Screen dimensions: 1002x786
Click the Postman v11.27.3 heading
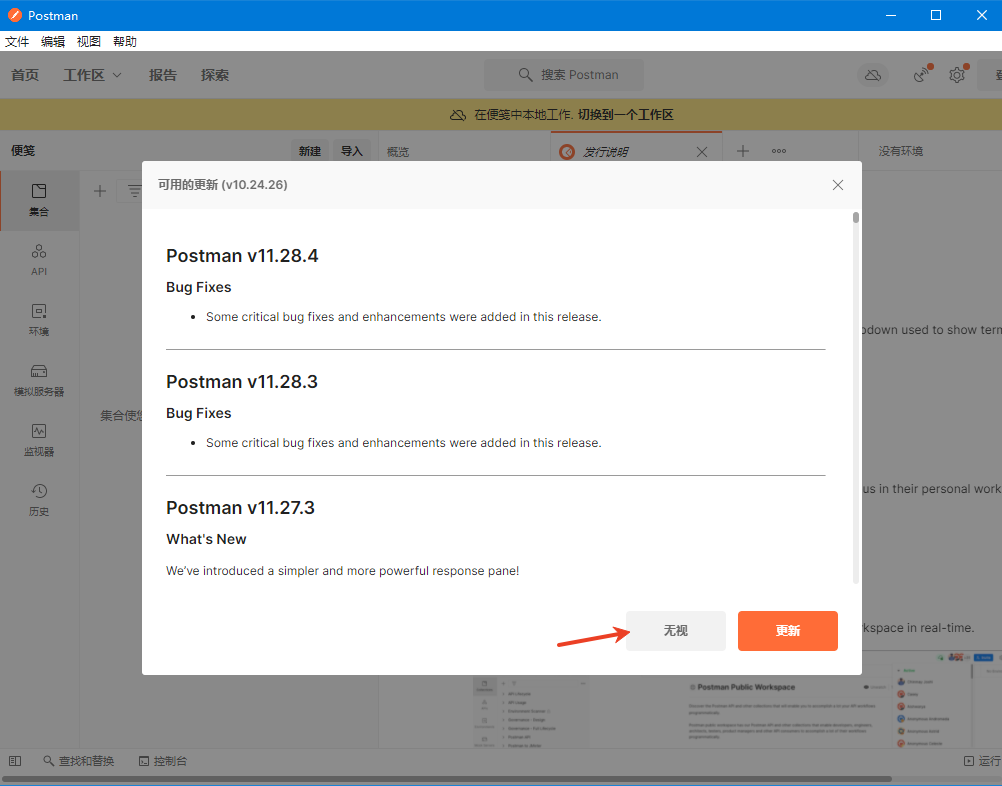(x=240, y=507)
